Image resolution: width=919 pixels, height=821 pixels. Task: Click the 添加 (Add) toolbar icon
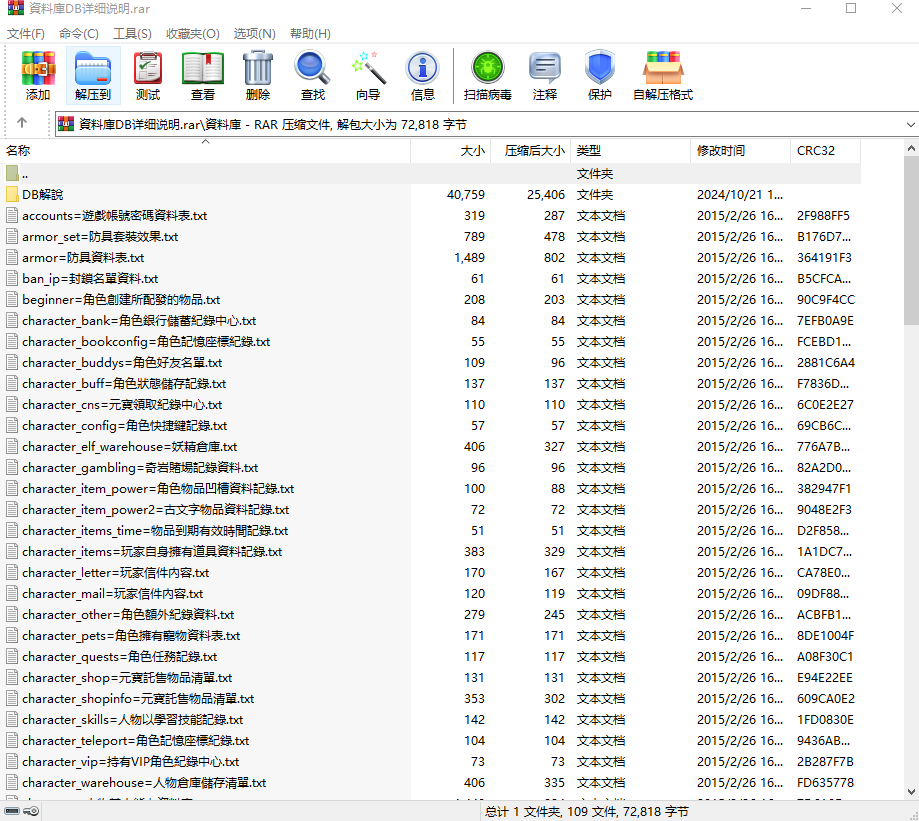coord(38,75)
